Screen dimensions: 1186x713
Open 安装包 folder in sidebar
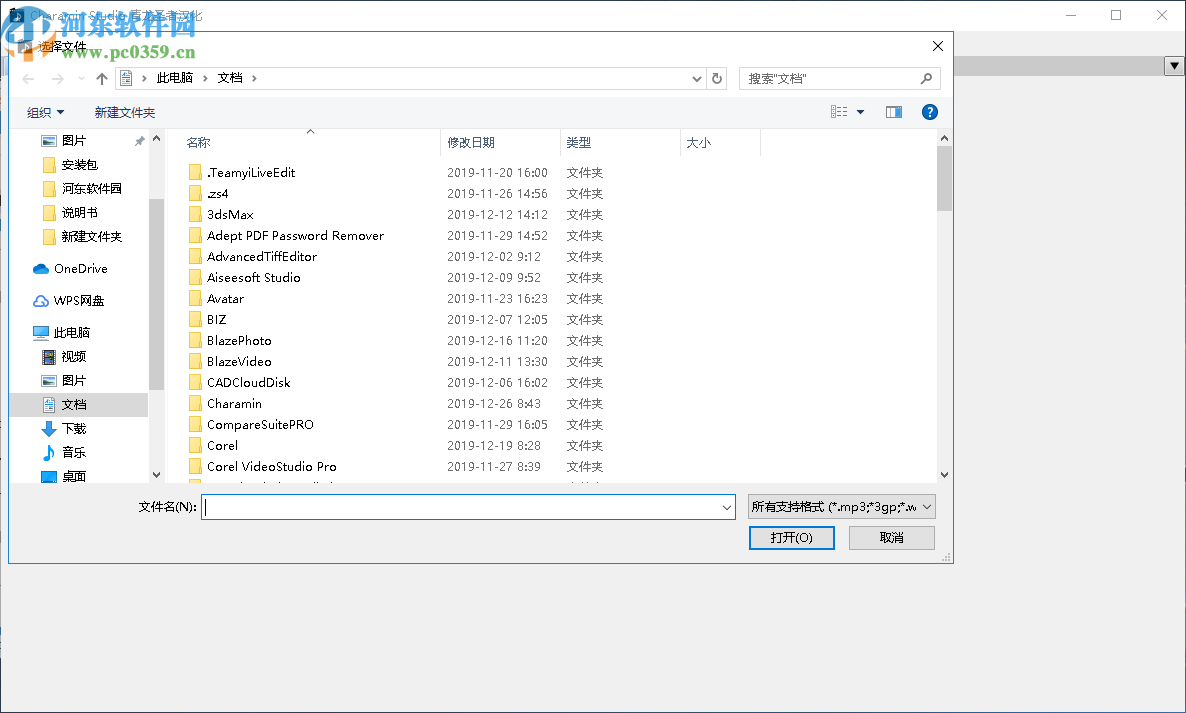(x=79, y=165)
